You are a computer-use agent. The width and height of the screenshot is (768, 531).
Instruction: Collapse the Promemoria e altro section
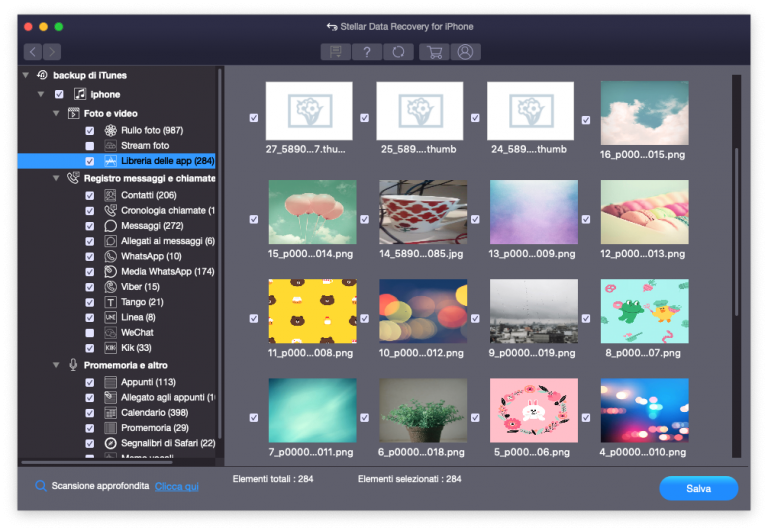pyautogui.click(x=57, y=366)
